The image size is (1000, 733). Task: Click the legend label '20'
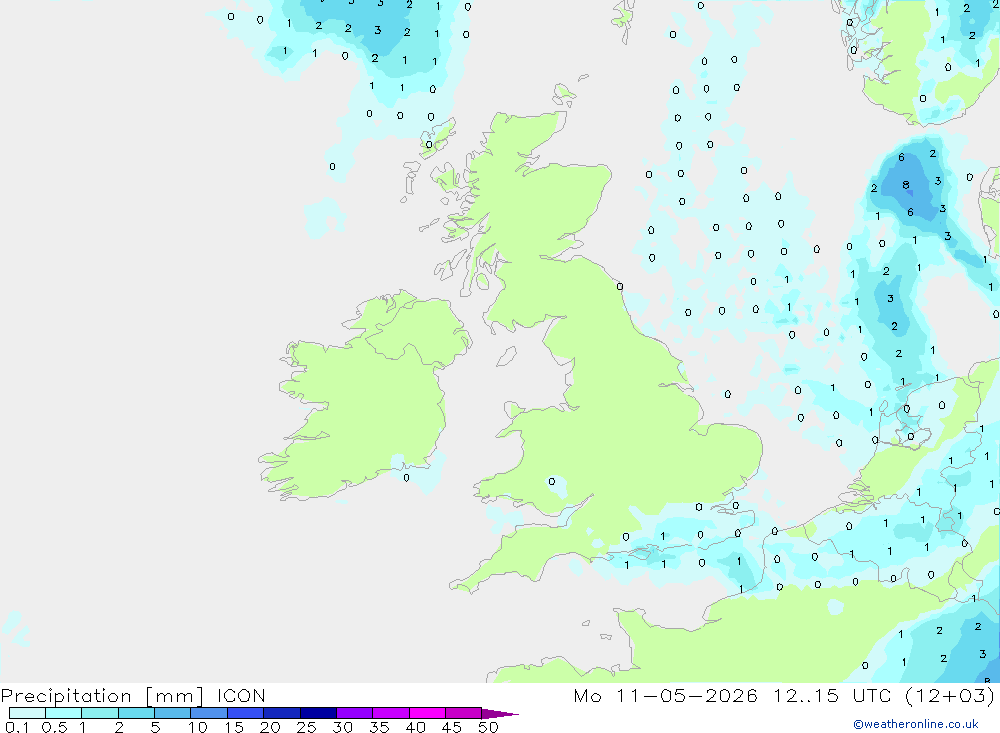click(270, 727)
